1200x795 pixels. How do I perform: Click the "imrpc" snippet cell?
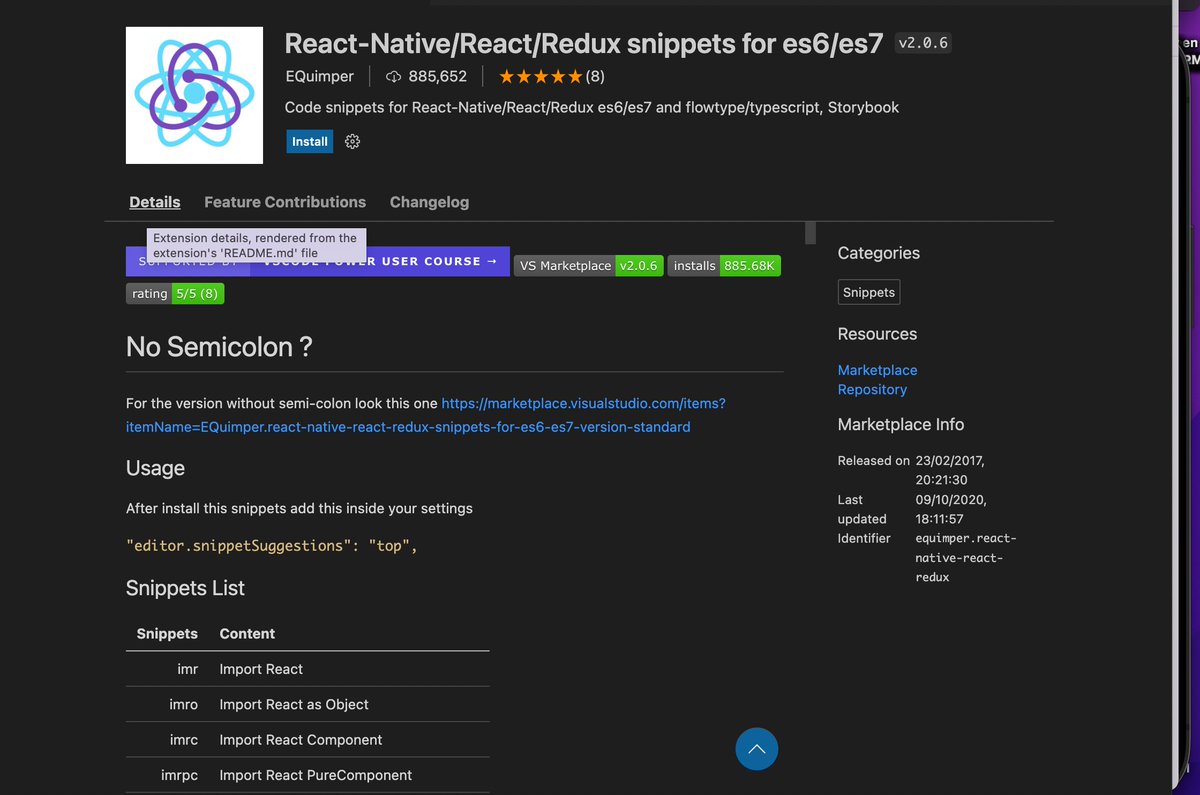tap(180, 775)
